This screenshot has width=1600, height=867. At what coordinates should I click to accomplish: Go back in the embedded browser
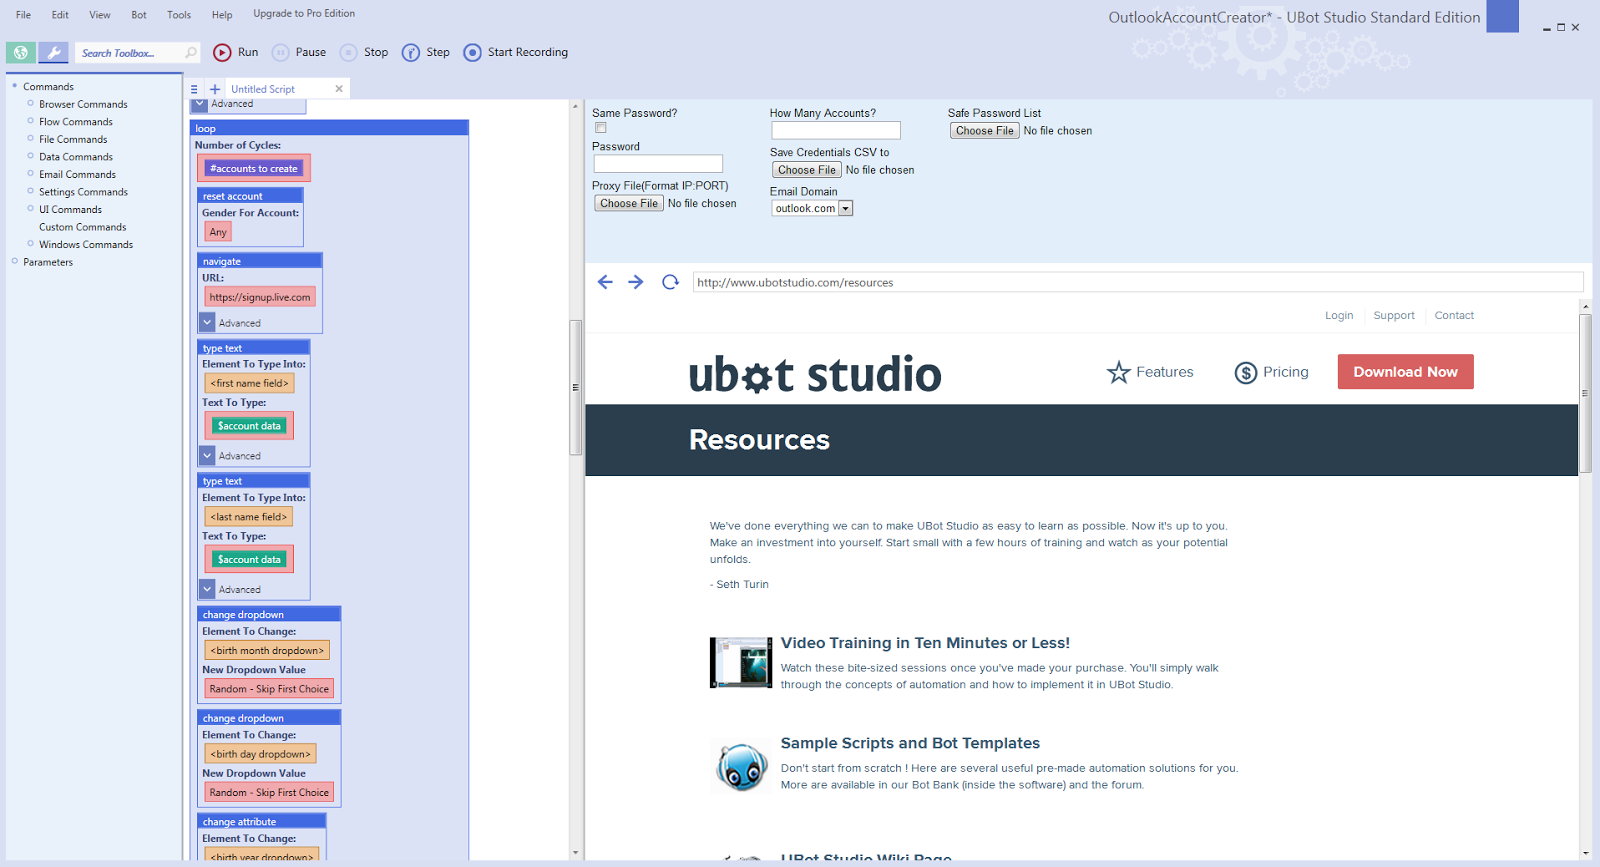click(x=605, y=282)
